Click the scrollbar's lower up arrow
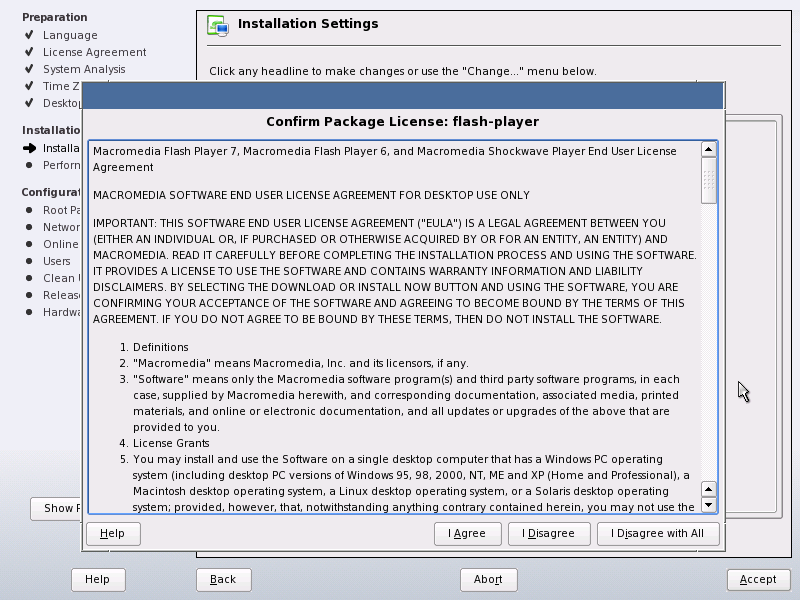Screen dimensions: 800x600 pyautogui.click(x=708, y=489)
